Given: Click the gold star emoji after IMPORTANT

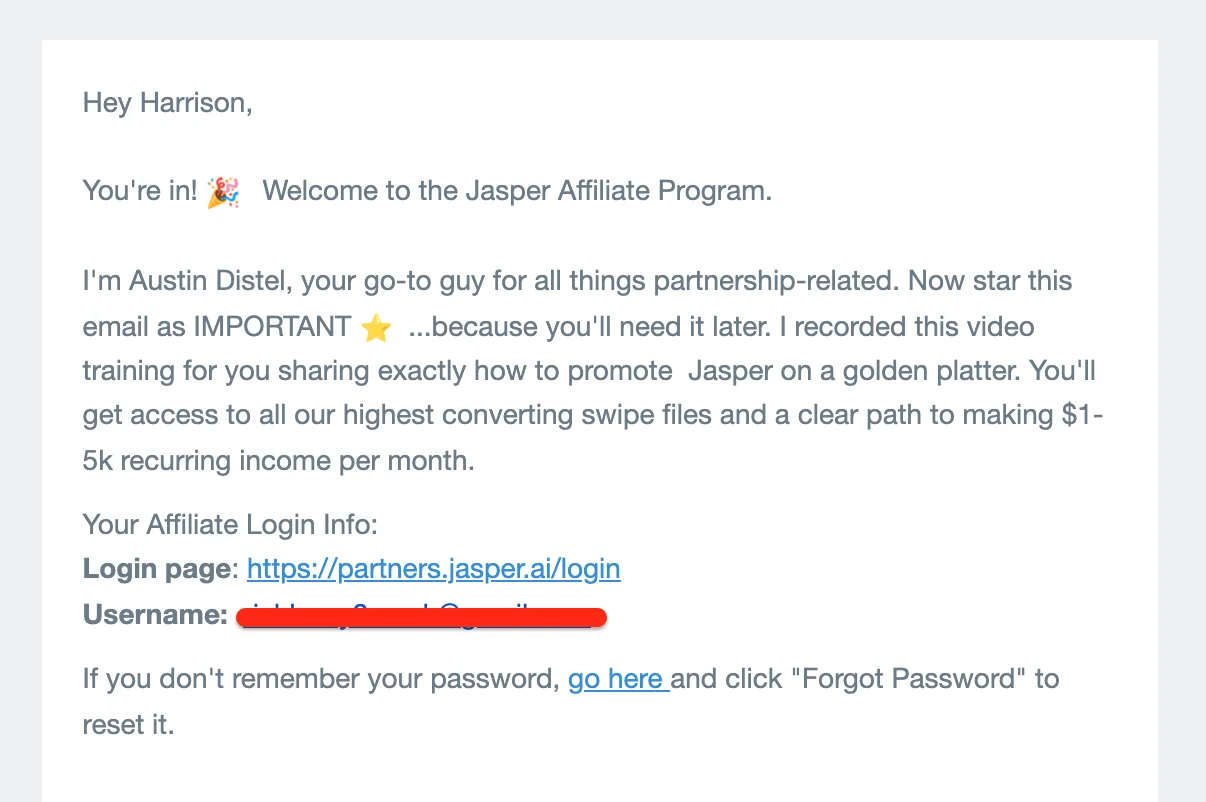Looking at the screenshot, I should tap(376, 328).
